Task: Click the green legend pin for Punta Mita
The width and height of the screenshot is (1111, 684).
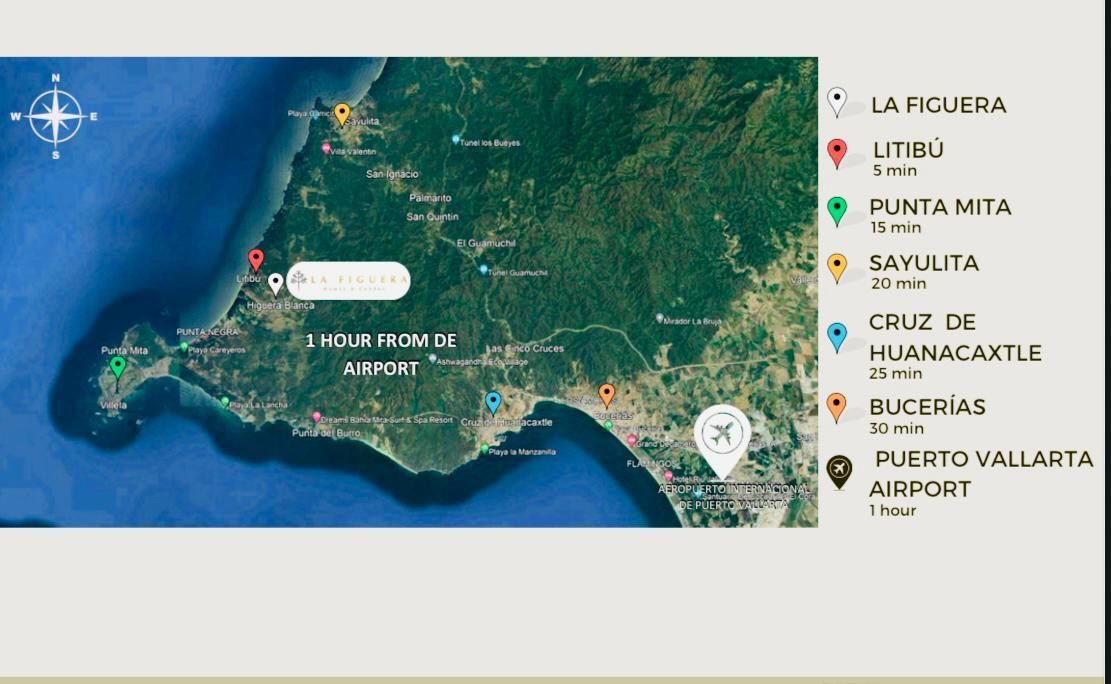Action: (837, 211)
